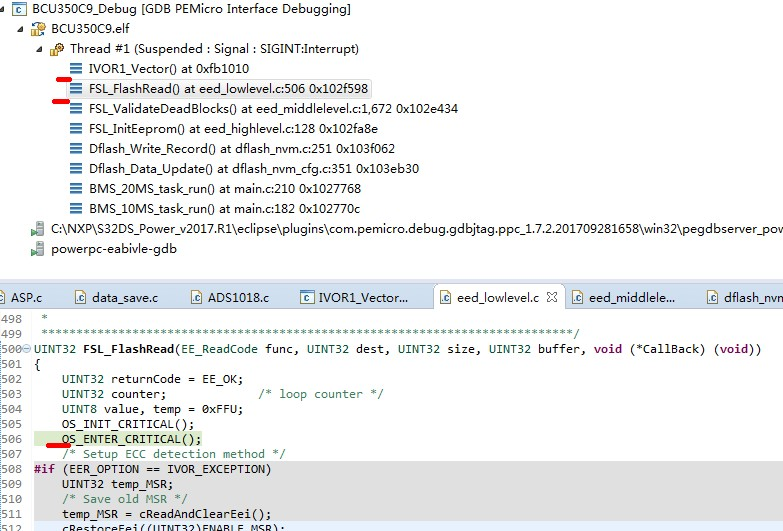Click stack frame icon beside Dflash_Data_Update()
This screenshot has width=783, height=531.
76,168
